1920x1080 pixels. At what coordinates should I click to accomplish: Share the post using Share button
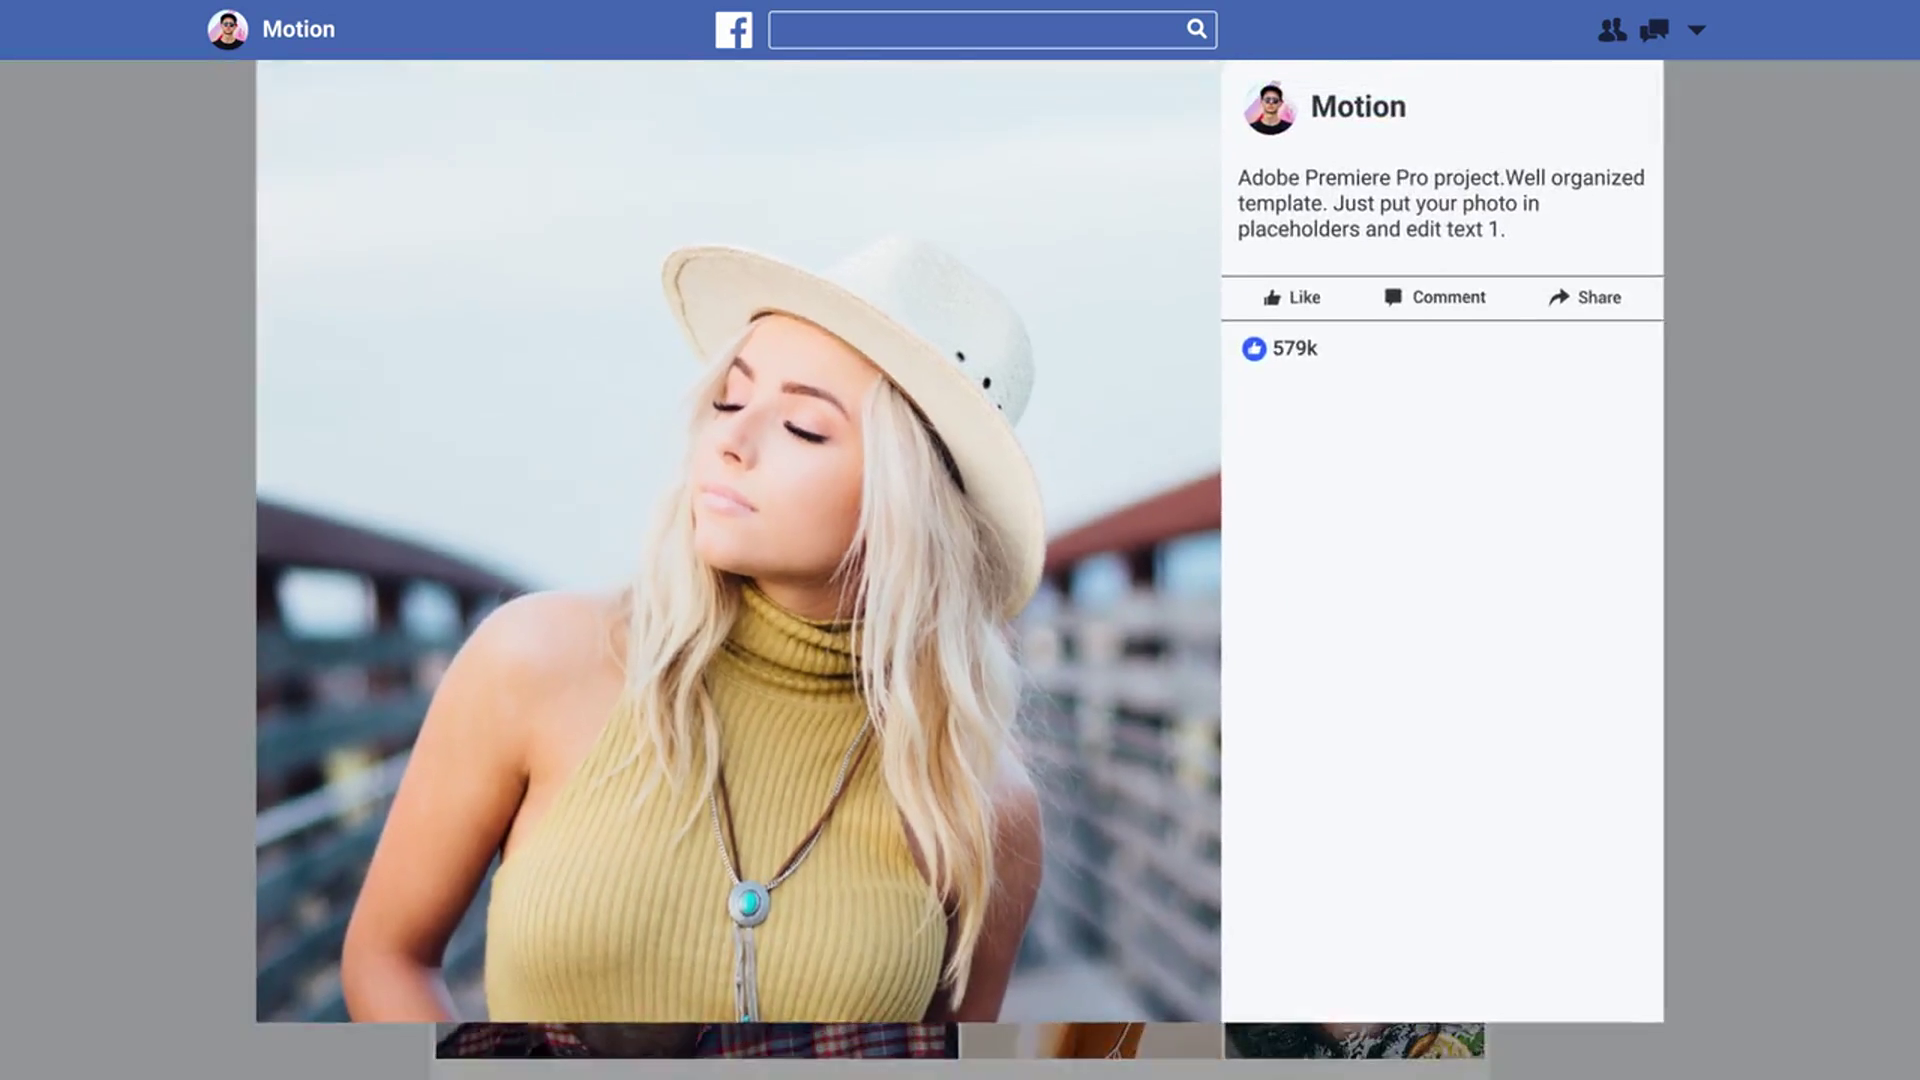tap(1585, 298)
